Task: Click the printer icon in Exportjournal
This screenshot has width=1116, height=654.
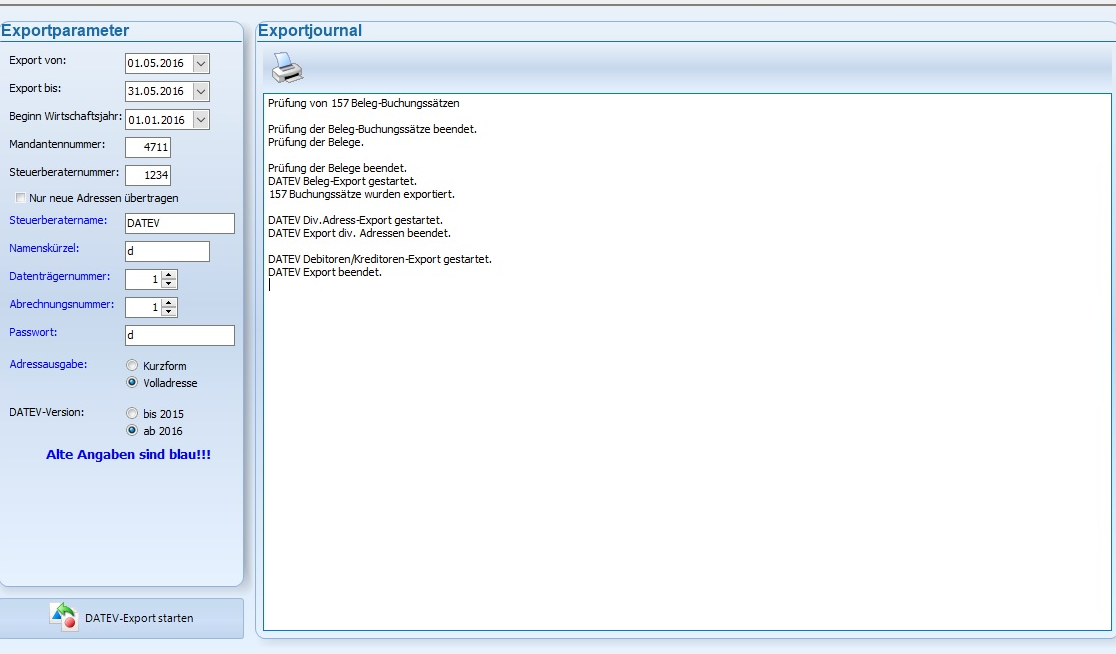Action: [x=287, y=69]
